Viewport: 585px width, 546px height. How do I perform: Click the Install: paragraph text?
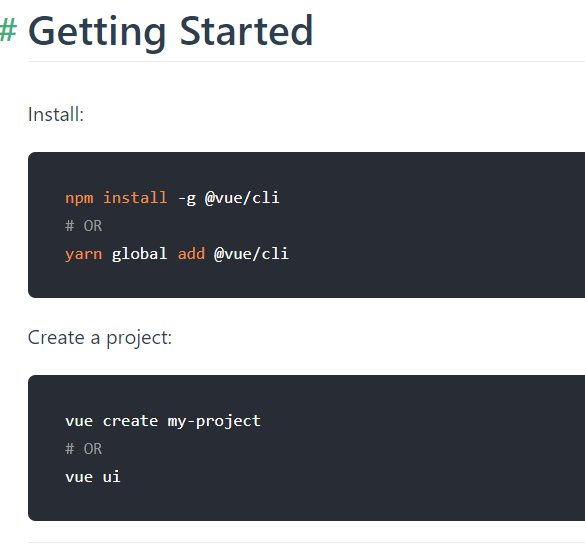click(x=56, y=114)
